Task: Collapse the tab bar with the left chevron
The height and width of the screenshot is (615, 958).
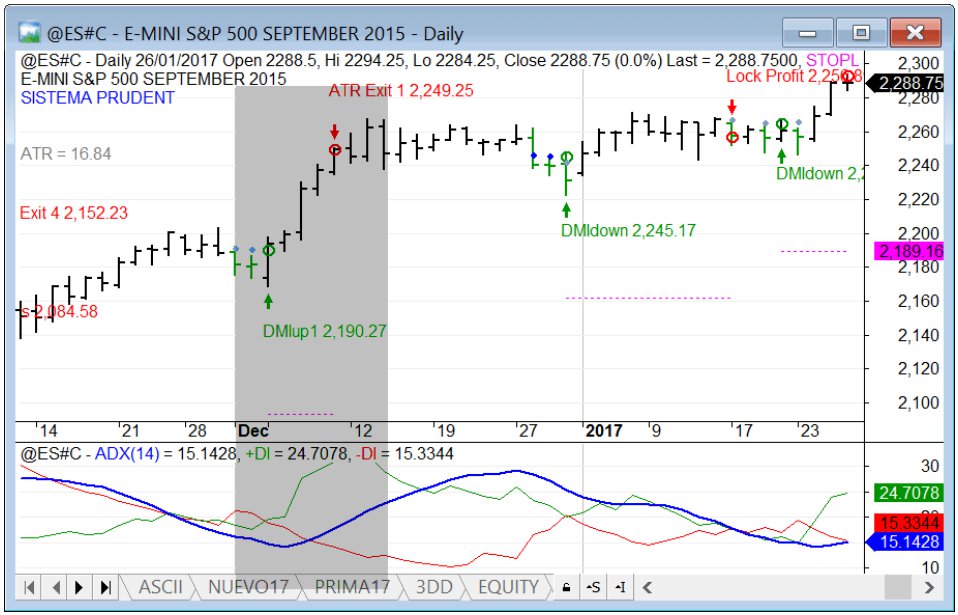Action: [645, 588]
